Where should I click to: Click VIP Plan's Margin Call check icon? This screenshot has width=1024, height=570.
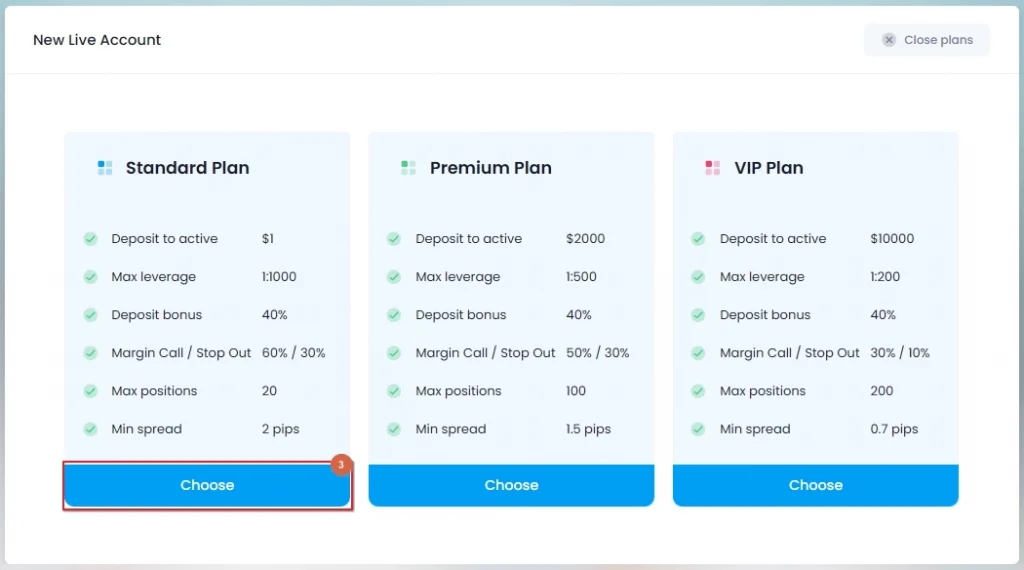point(698,353)
